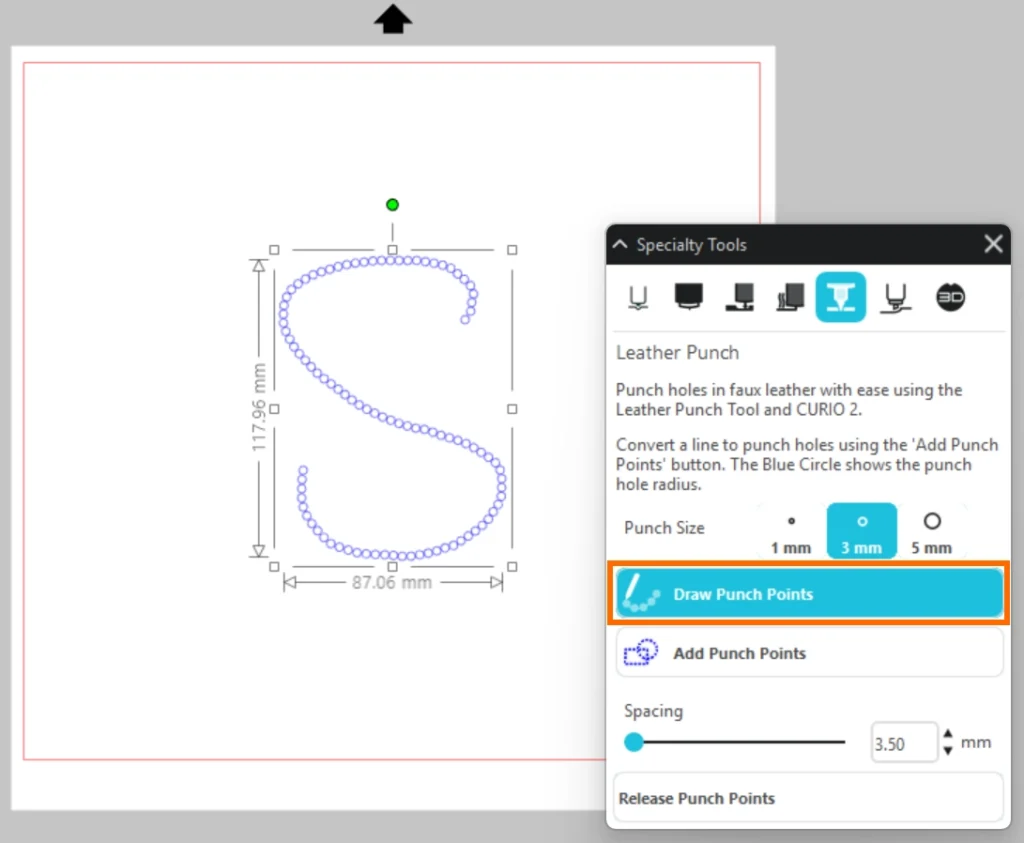Increase spacing with the up arrow
The width and height of the screenshot is (1024, 843).
pyautogui.click(x=949, y=735)
